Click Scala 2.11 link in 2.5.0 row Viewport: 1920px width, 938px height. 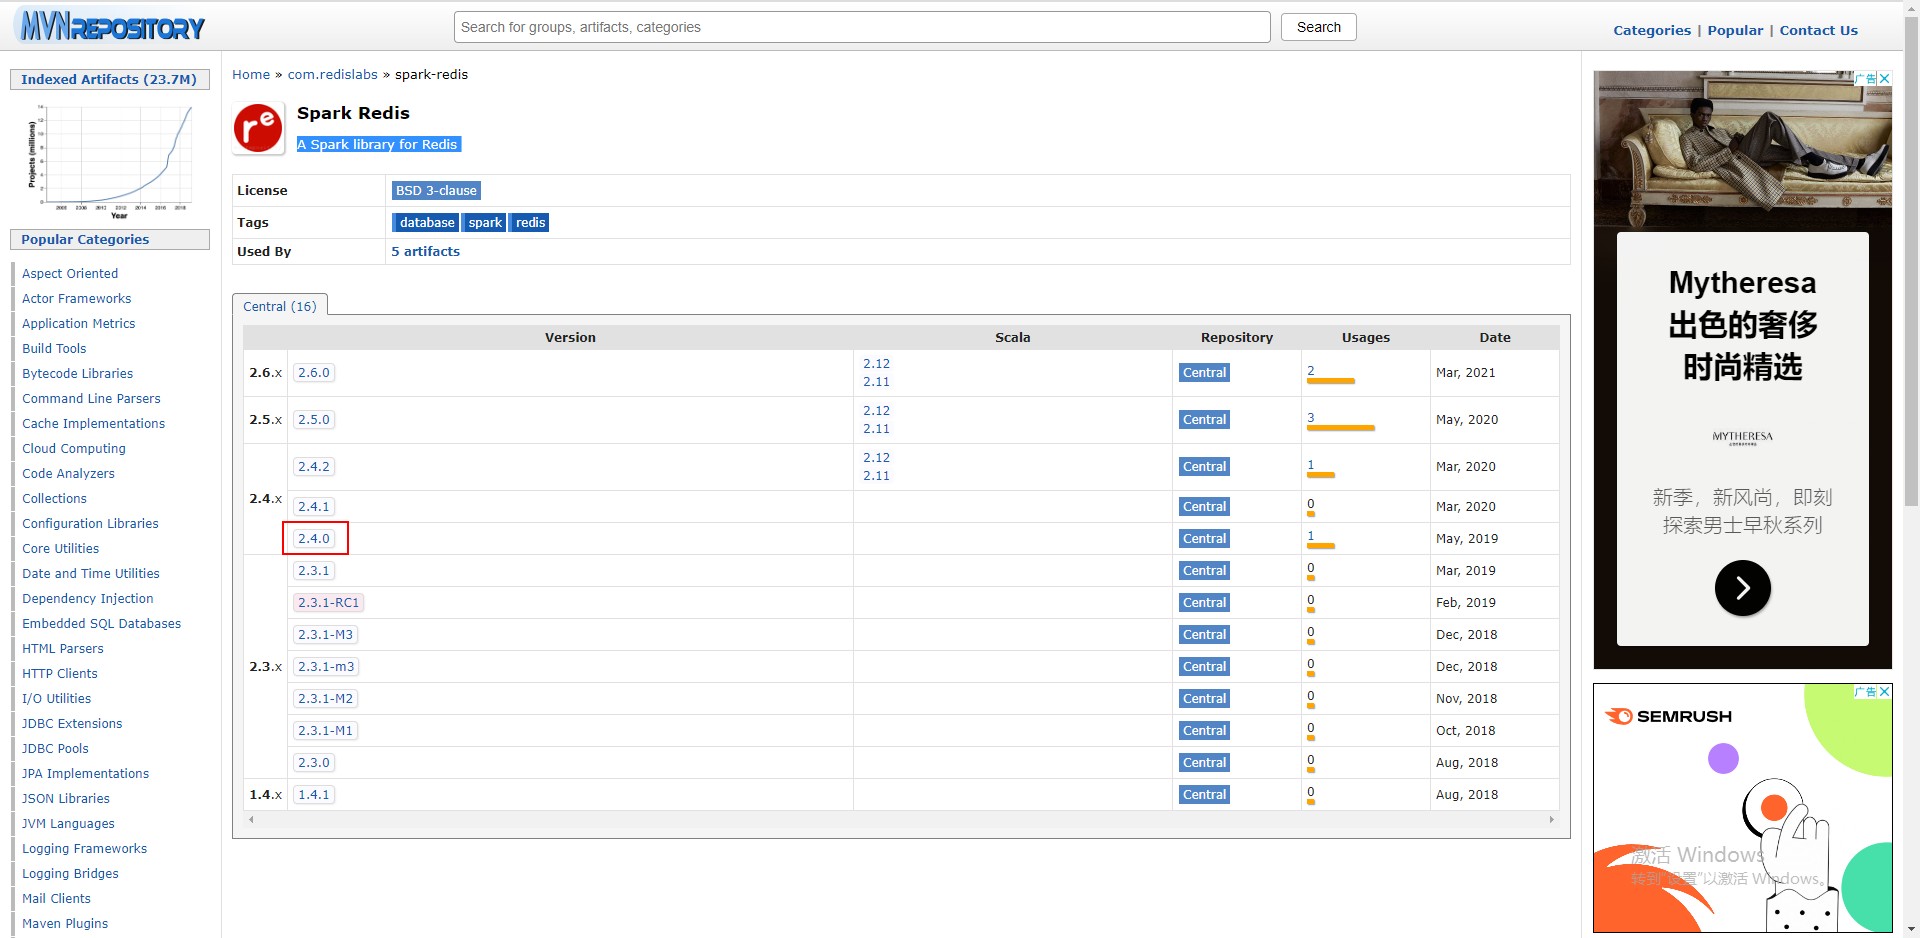(876, 428)
